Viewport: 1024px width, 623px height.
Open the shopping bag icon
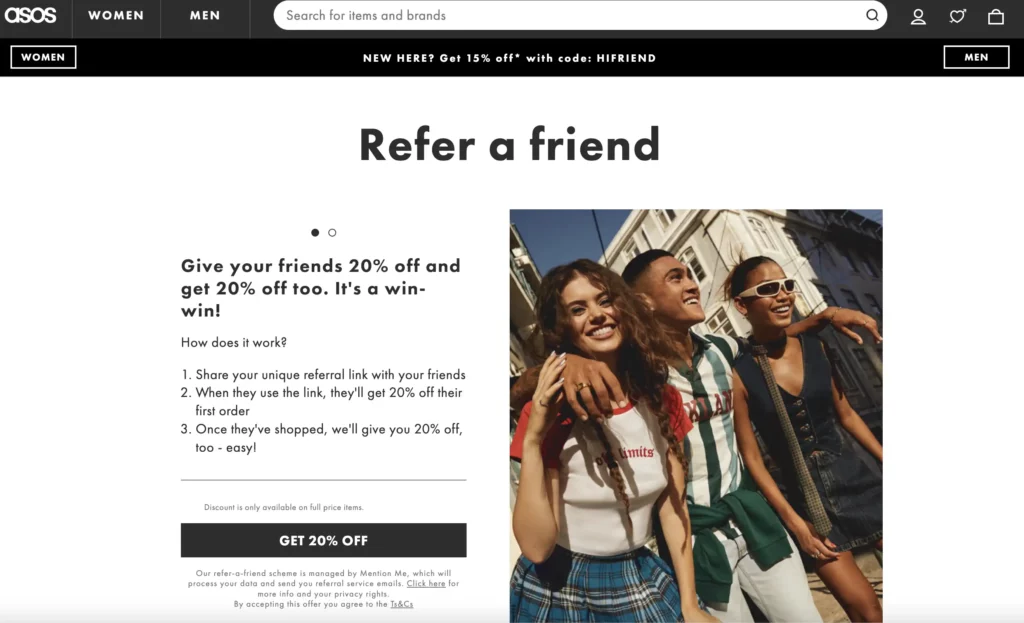[x=996, y=16]
